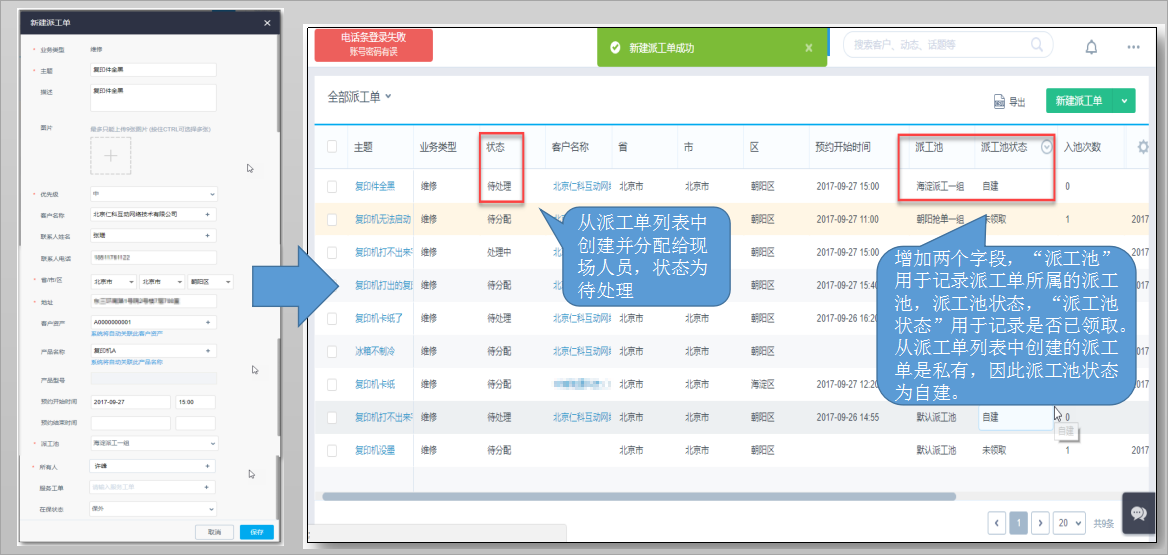Click the horizontal table scrollbar
The height and width of the screenshot is (555, 1168).
(640, 496)
